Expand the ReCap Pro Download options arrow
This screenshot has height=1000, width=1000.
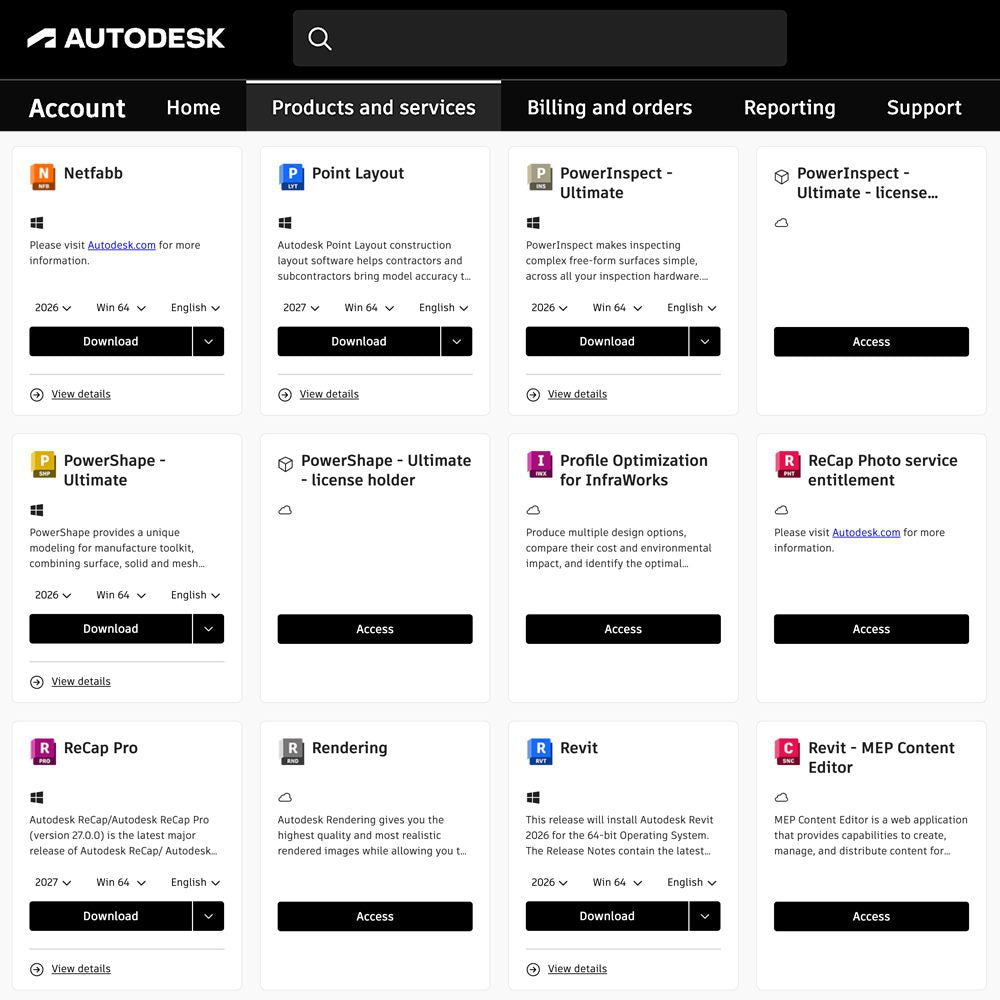(x=209, y=916)
